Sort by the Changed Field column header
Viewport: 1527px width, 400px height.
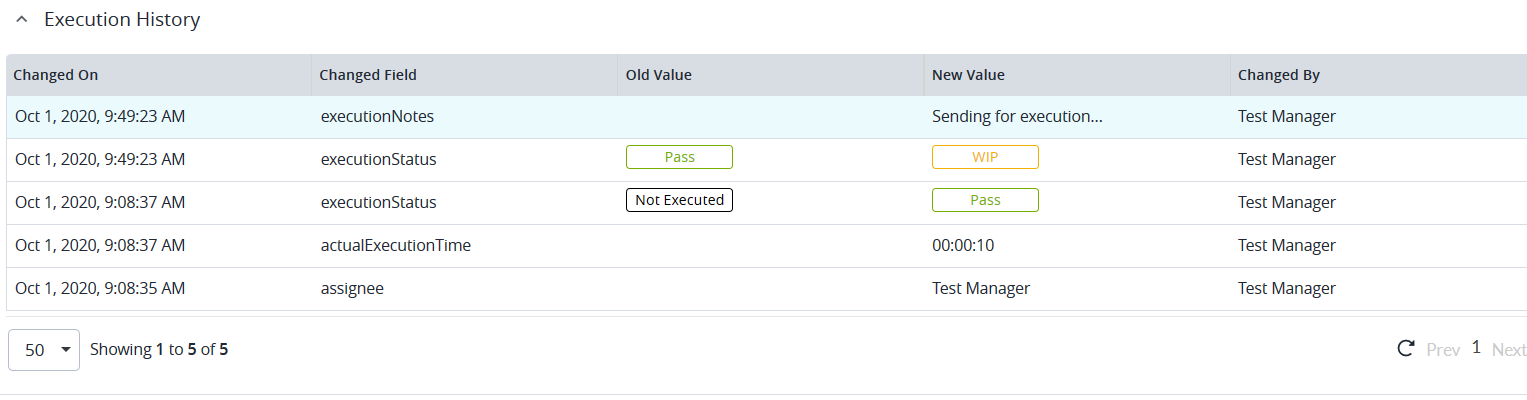point(368,75)
